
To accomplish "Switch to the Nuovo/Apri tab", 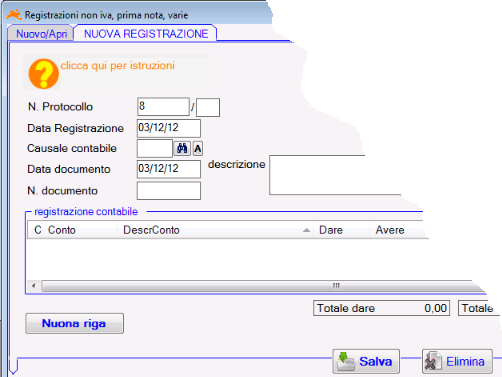I will coord(41,34).
